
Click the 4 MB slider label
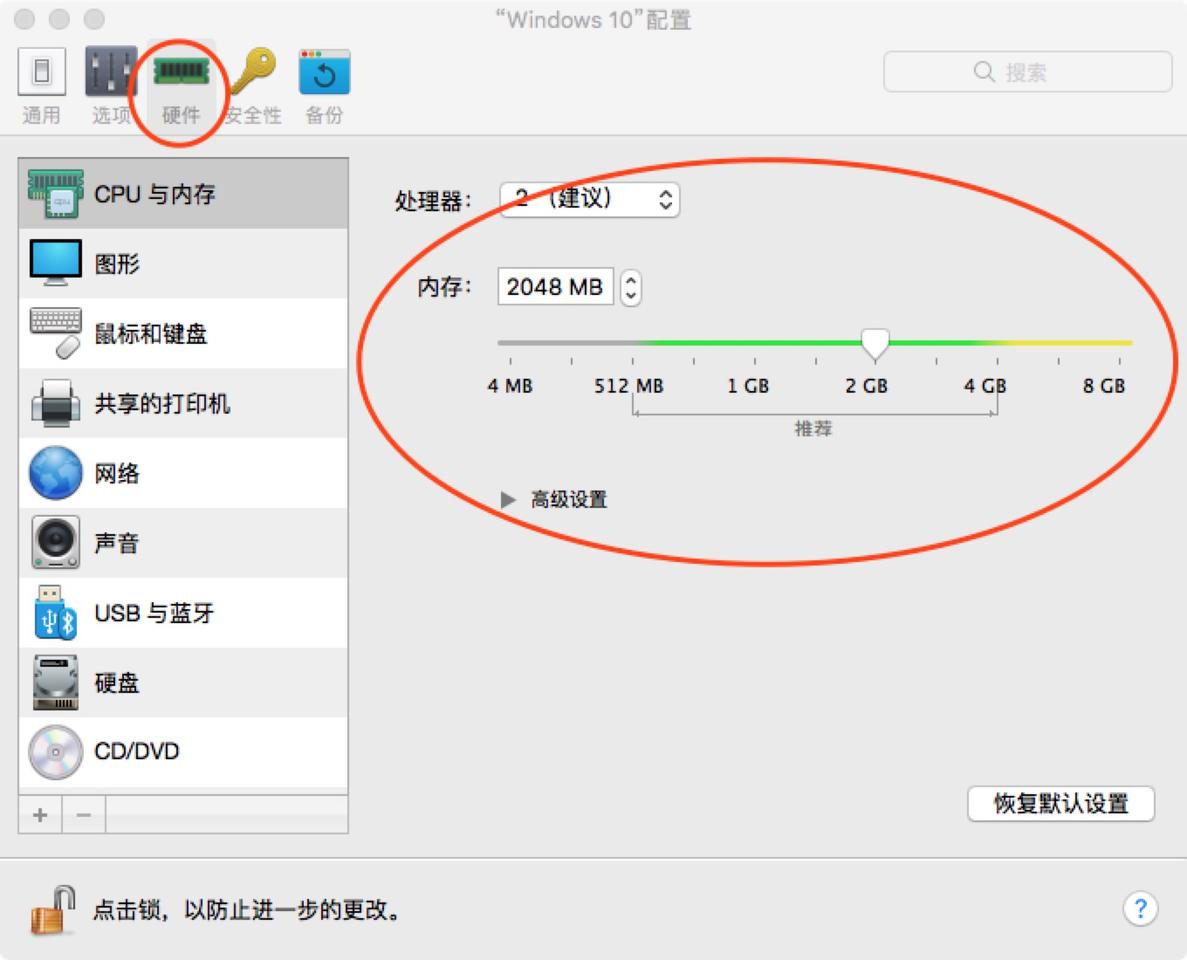click(510, 386)
